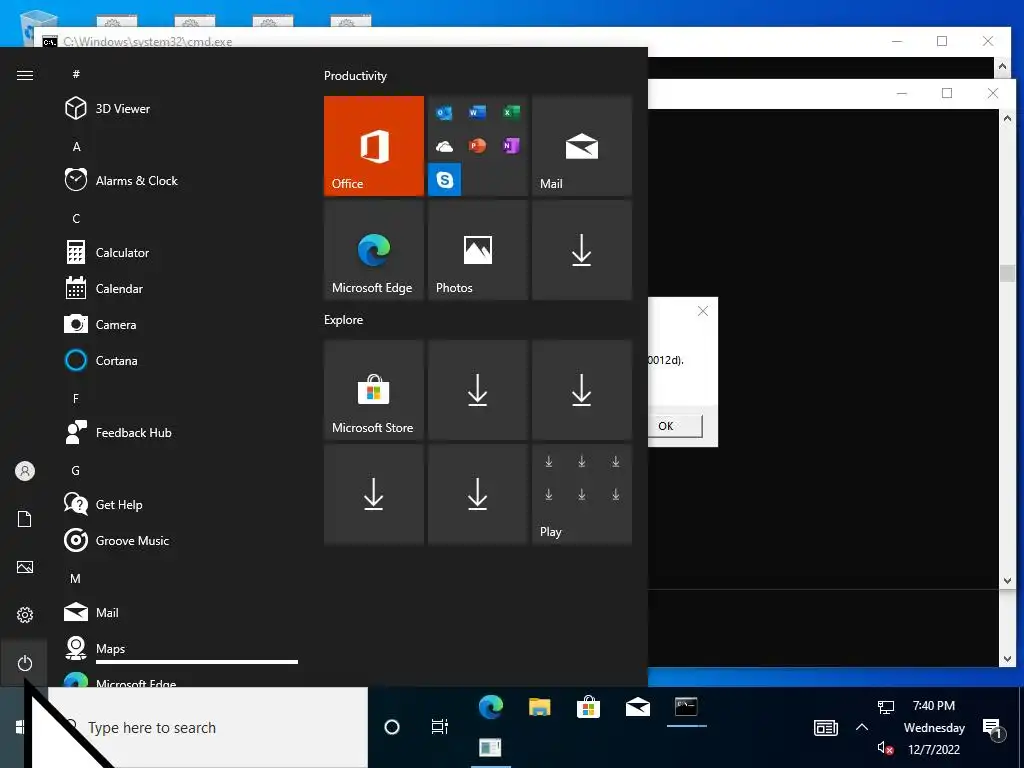Click the Outlook icon in Office tile group
This screenshot has width=1024, height=768.
coord(444,113)
